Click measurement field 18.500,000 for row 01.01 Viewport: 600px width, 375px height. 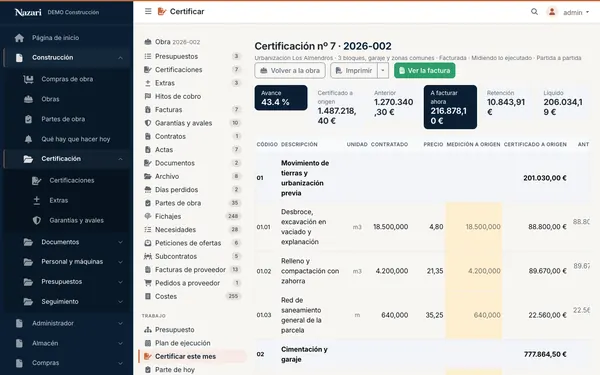click(x=474, y=227)
